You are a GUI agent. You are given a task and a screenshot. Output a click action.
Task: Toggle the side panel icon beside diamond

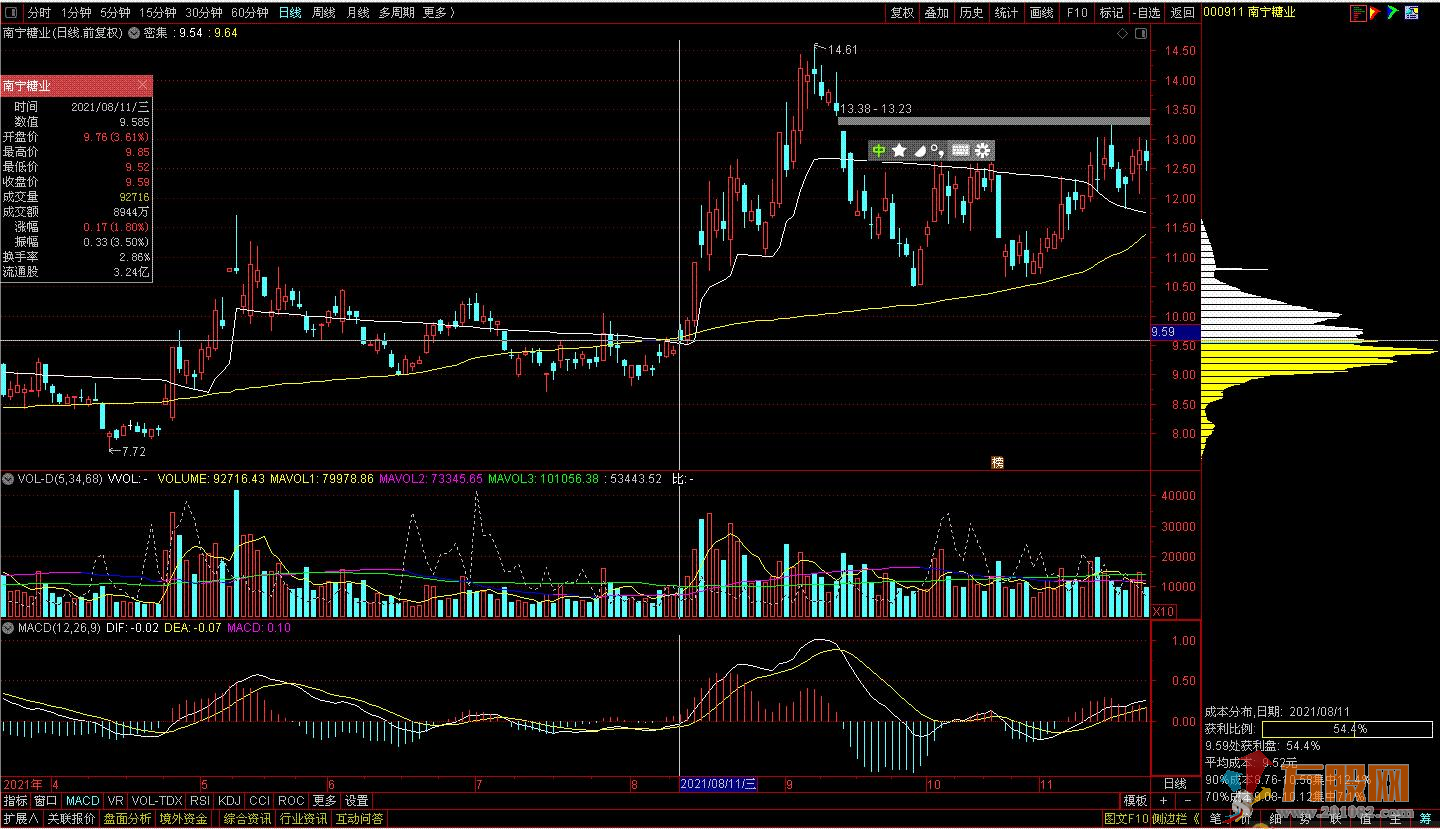(1141, 33)
